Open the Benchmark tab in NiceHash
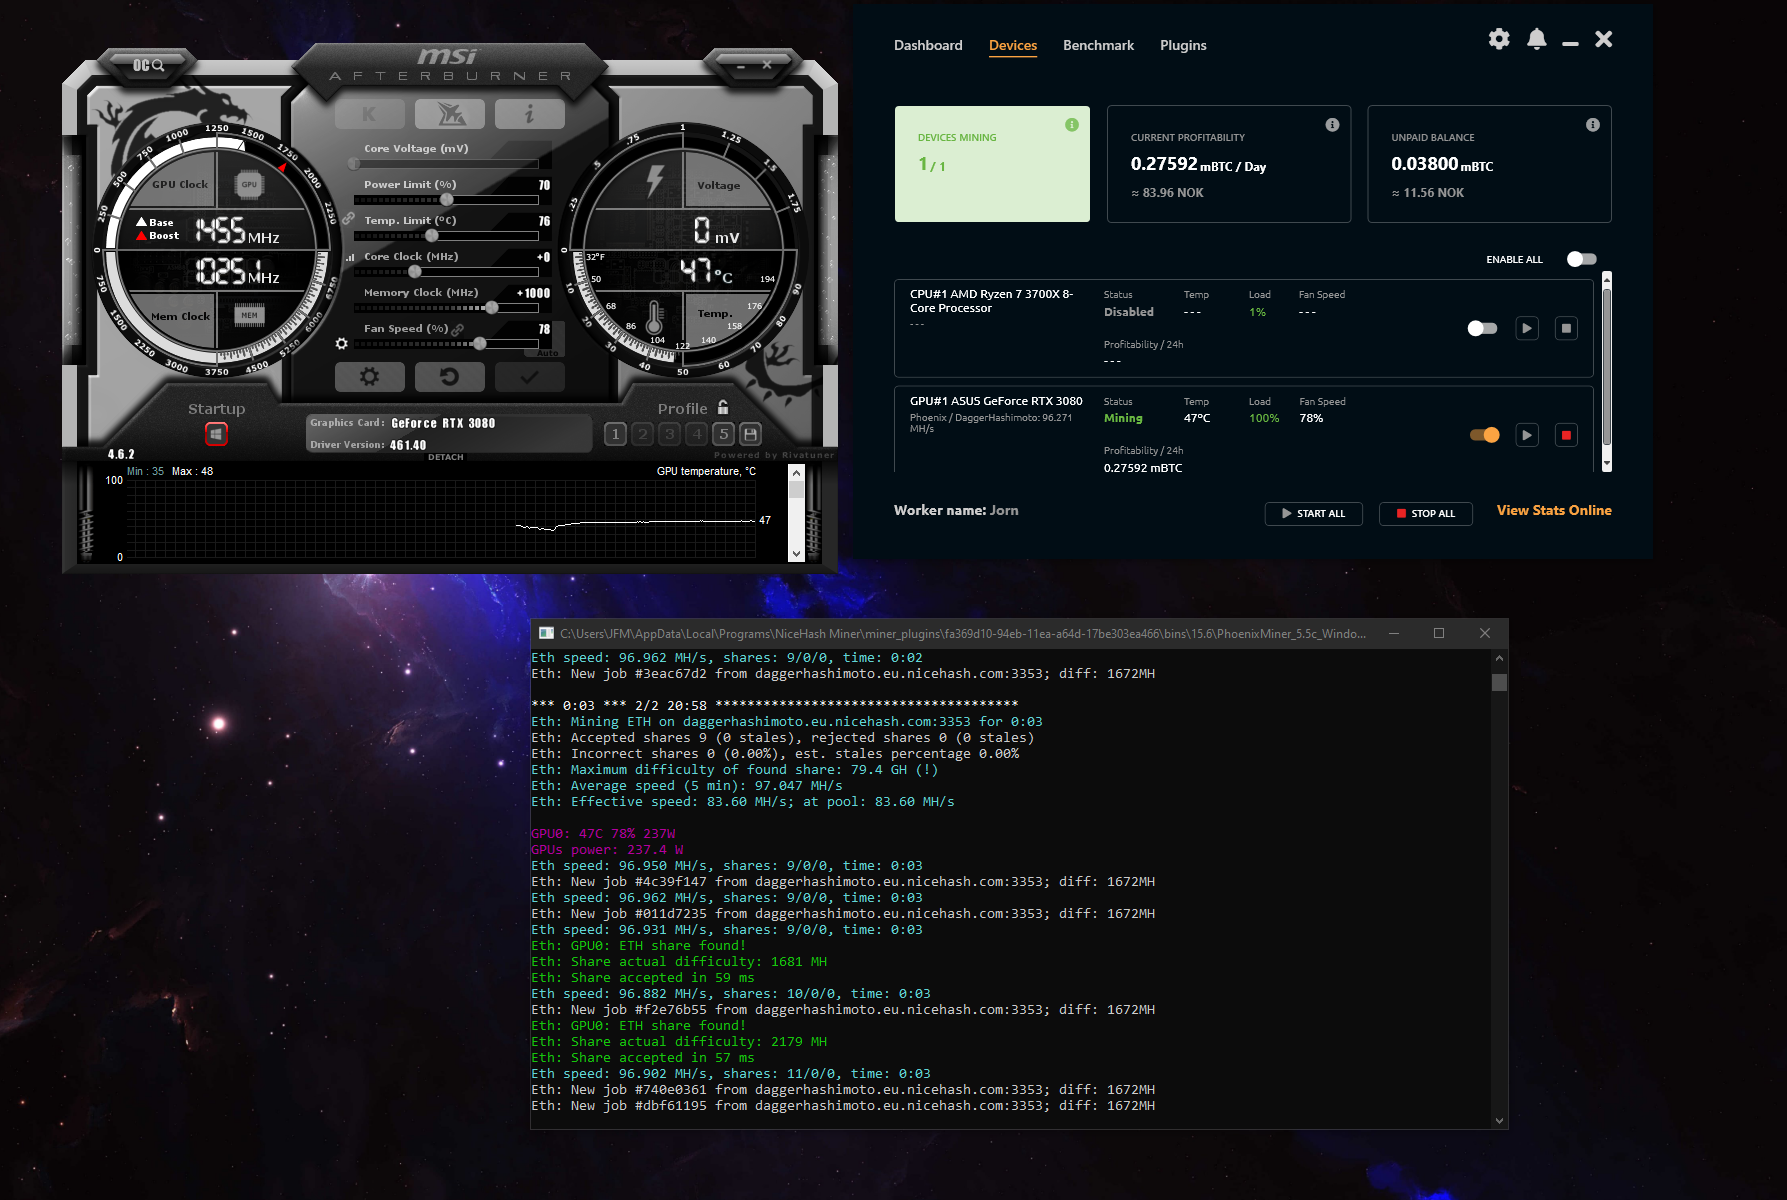The image size is (1787, 1200). [x=1098, y=45]
